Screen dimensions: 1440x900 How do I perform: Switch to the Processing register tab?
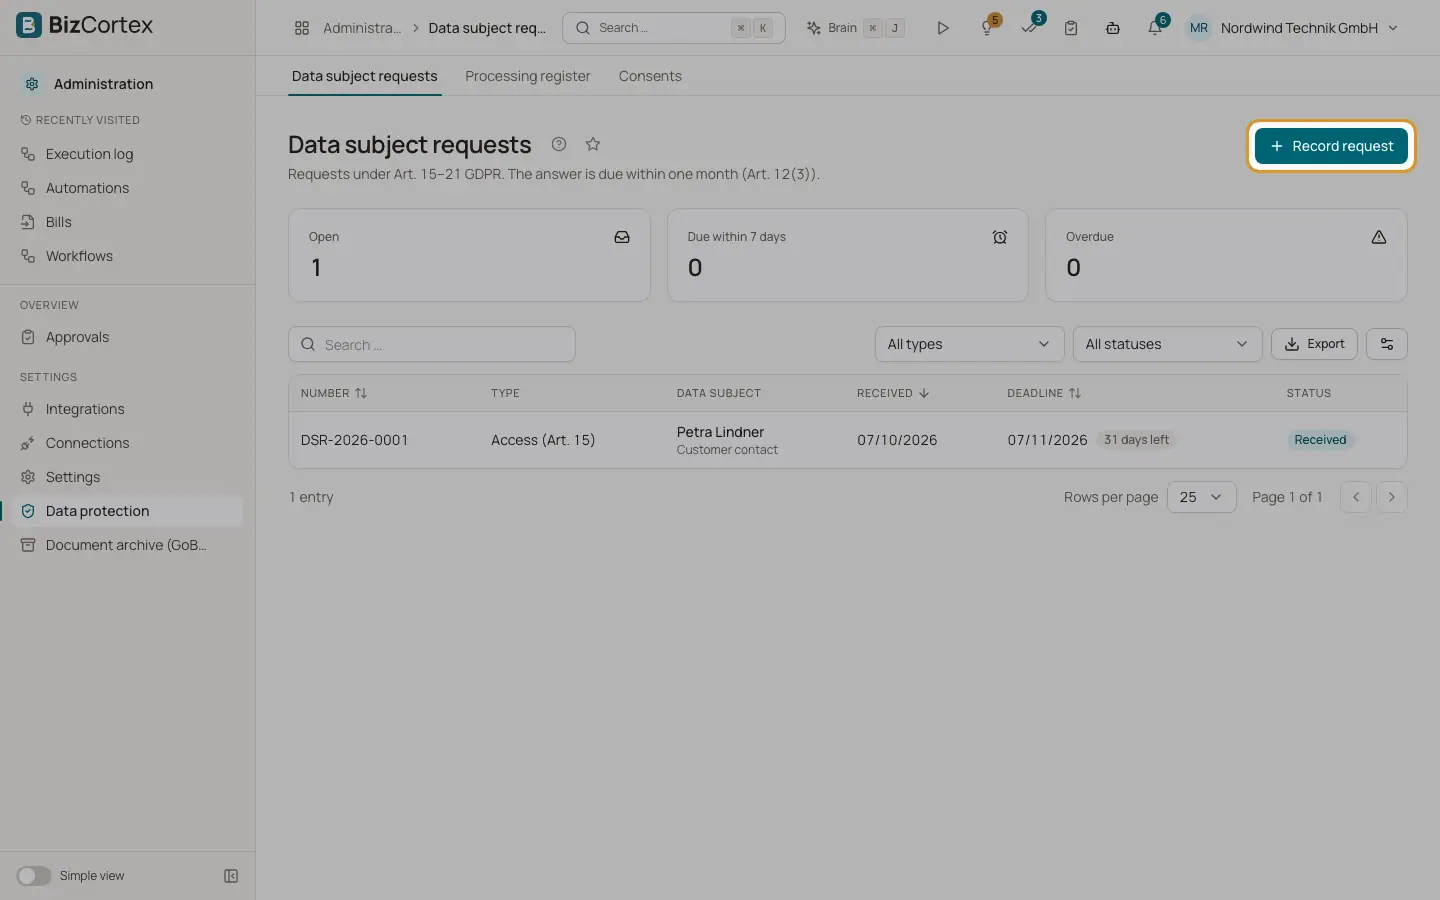coord(528,76)
